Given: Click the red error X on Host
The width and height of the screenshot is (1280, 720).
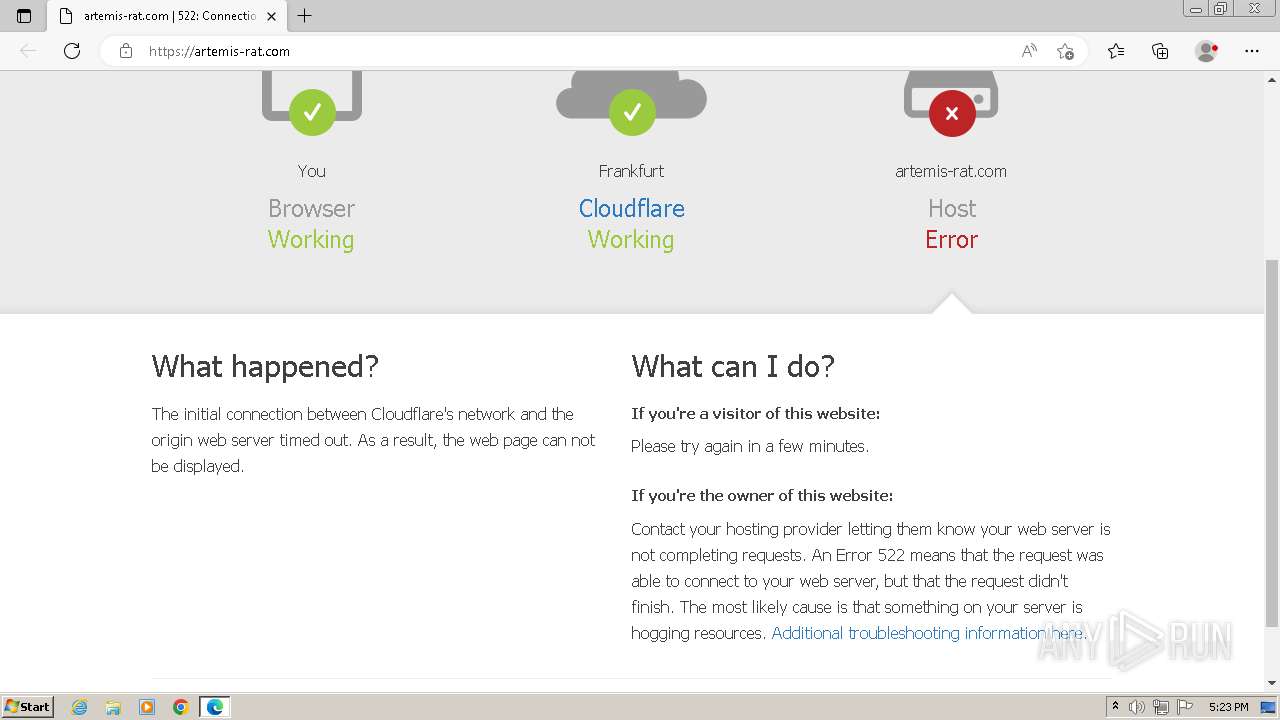Looking at the screenshot, I should click(952, 112).
